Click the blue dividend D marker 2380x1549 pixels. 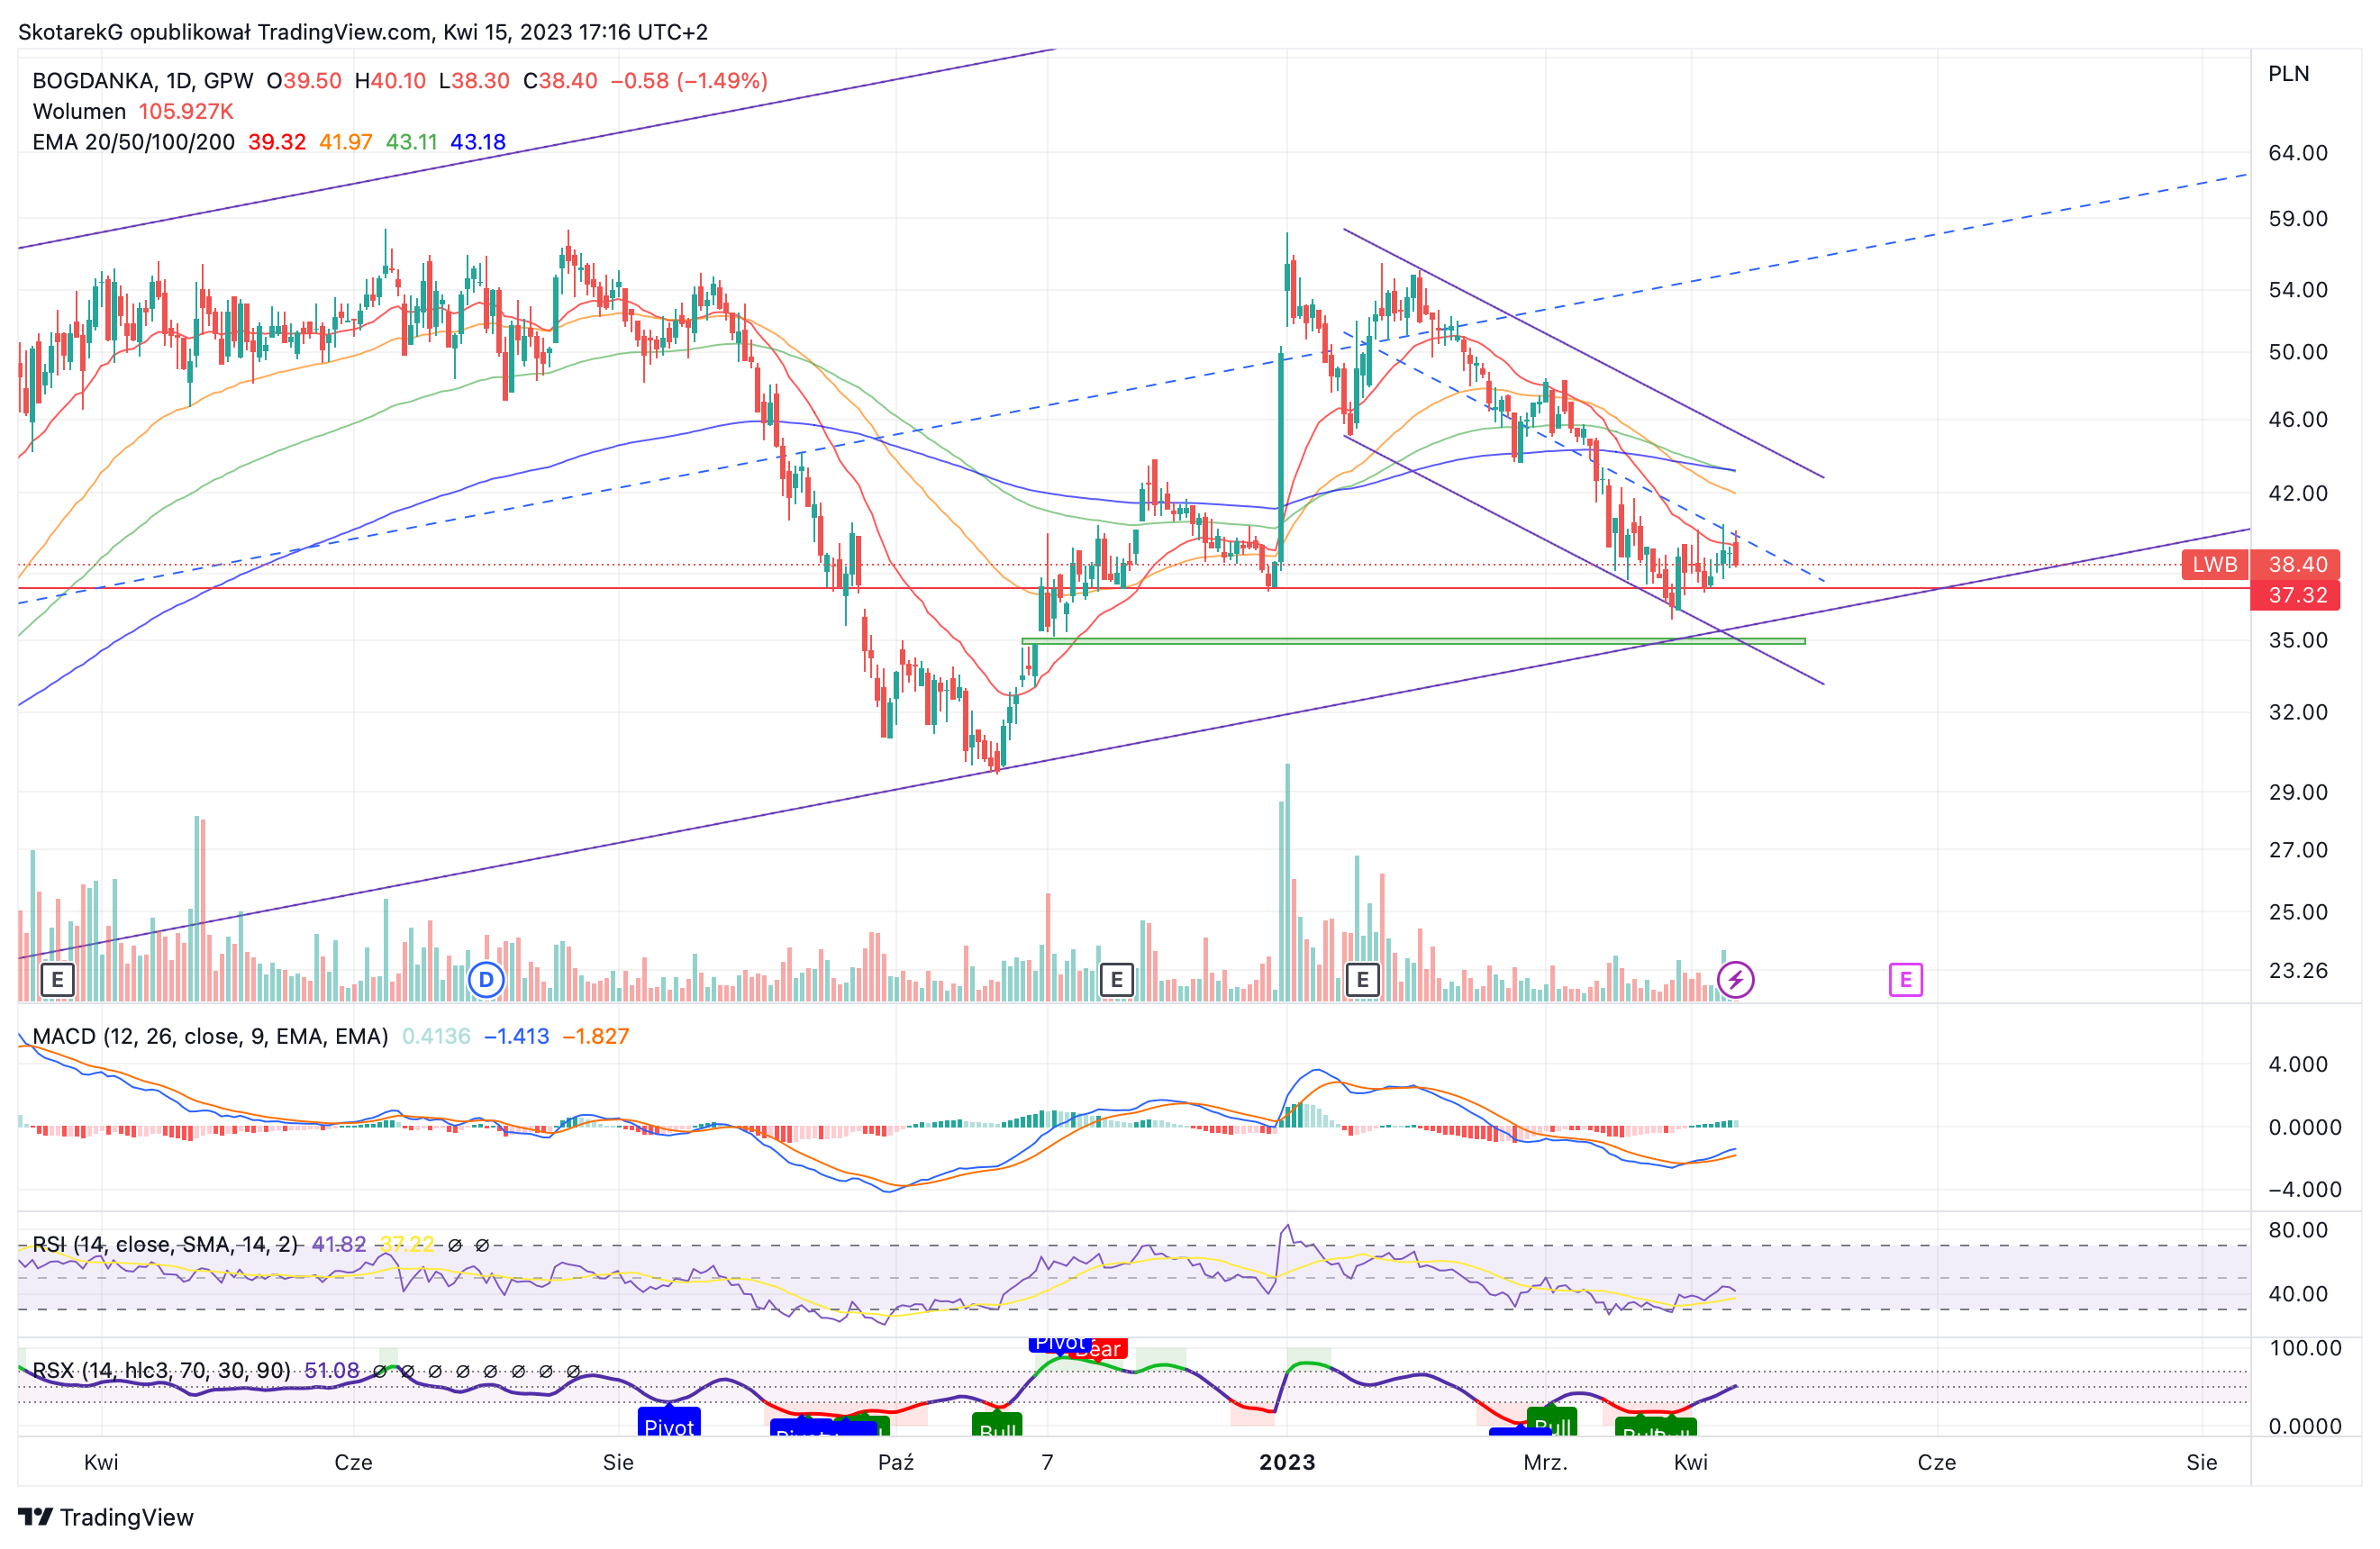click(486, 979)
